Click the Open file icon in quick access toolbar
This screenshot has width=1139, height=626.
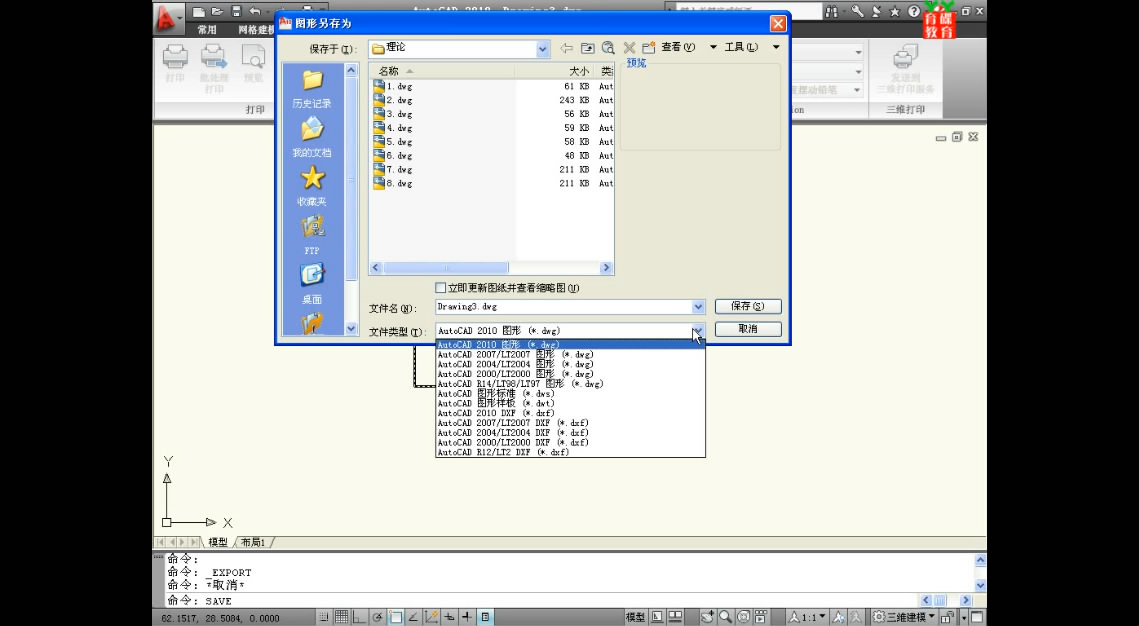[216, 12]
